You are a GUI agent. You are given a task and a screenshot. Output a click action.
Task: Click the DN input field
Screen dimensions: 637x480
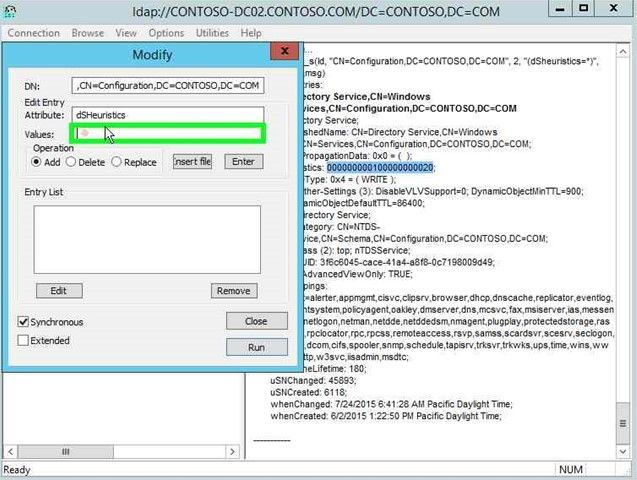(x=168, y=86)
